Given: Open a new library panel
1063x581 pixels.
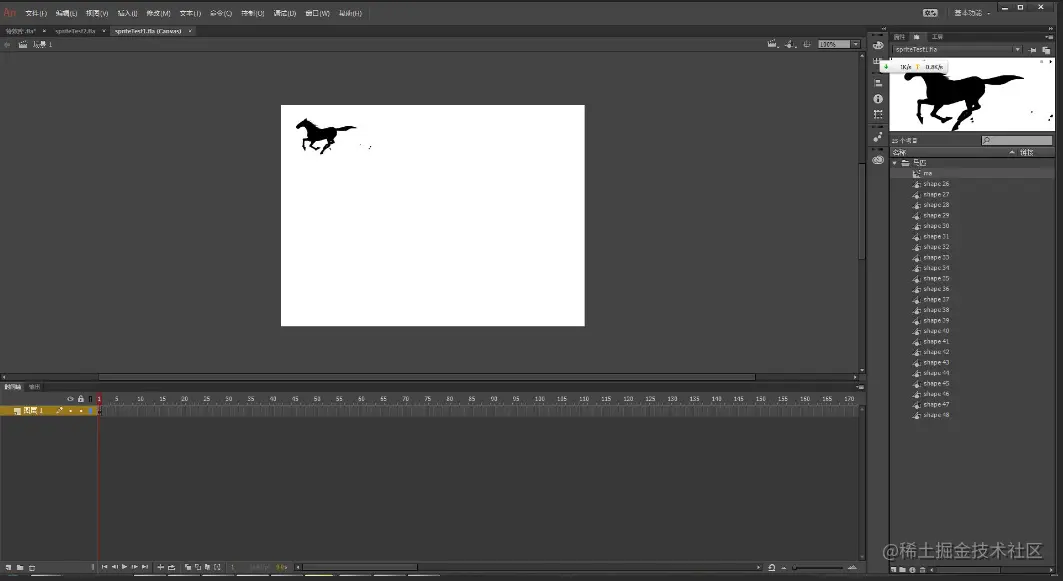Looking at the screenshot, I should tap(1046, 49).
